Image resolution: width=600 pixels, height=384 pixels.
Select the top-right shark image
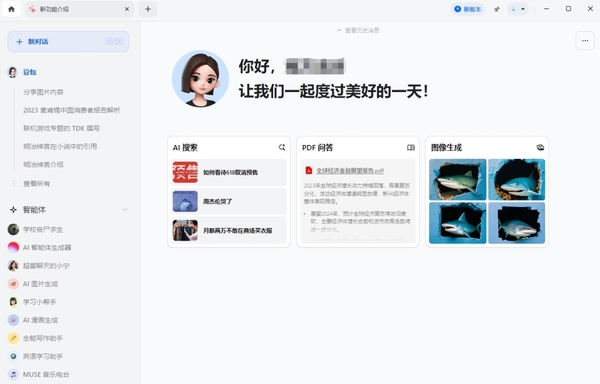[517, 179]
